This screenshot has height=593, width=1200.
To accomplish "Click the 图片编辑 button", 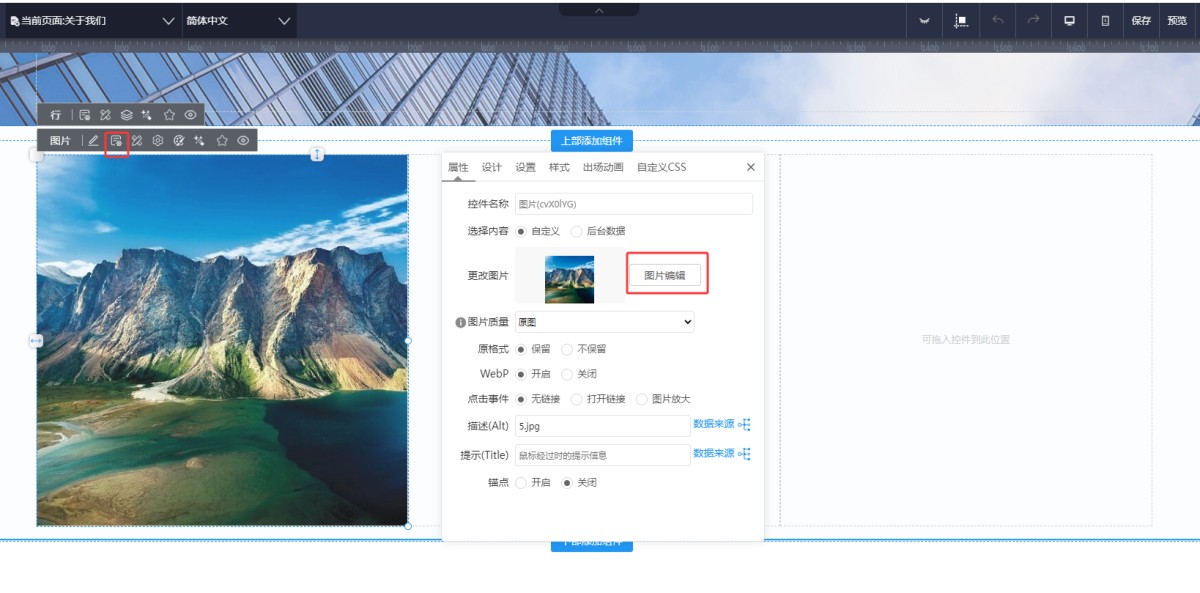I will (x=665, y=275).
